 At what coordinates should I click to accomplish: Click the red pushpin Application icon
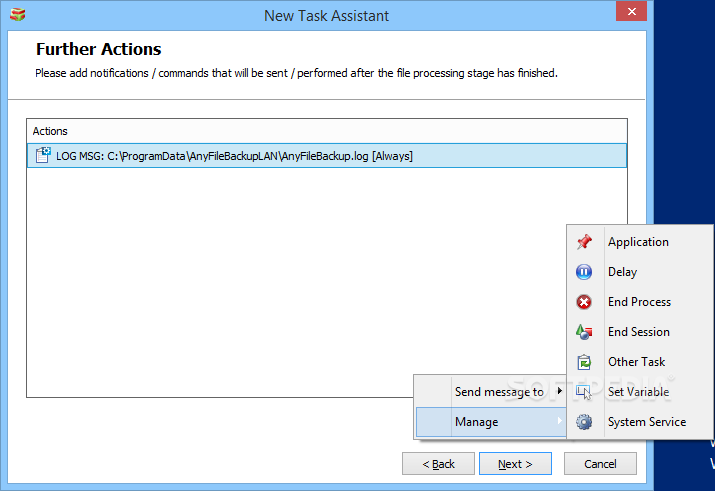coord(584,242)
